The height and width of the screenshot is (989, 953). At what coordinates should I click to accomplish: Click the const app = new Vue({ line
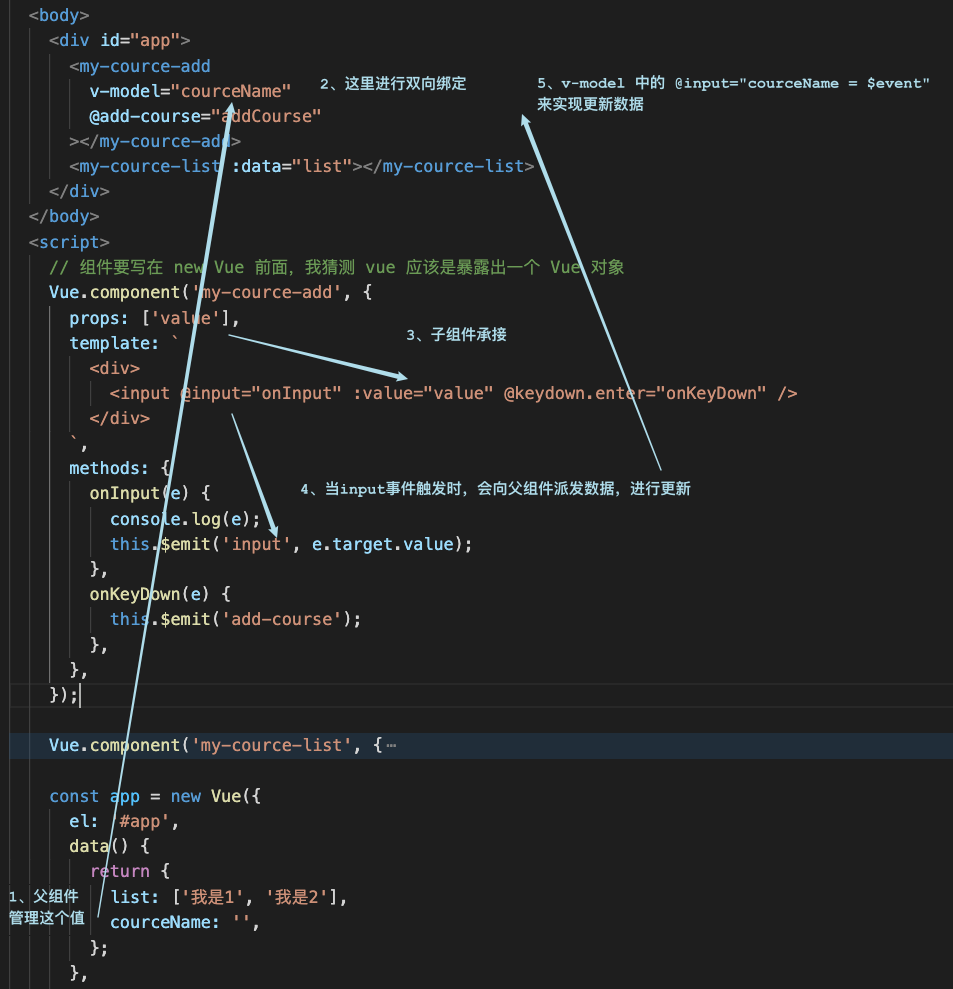(155, 796)
